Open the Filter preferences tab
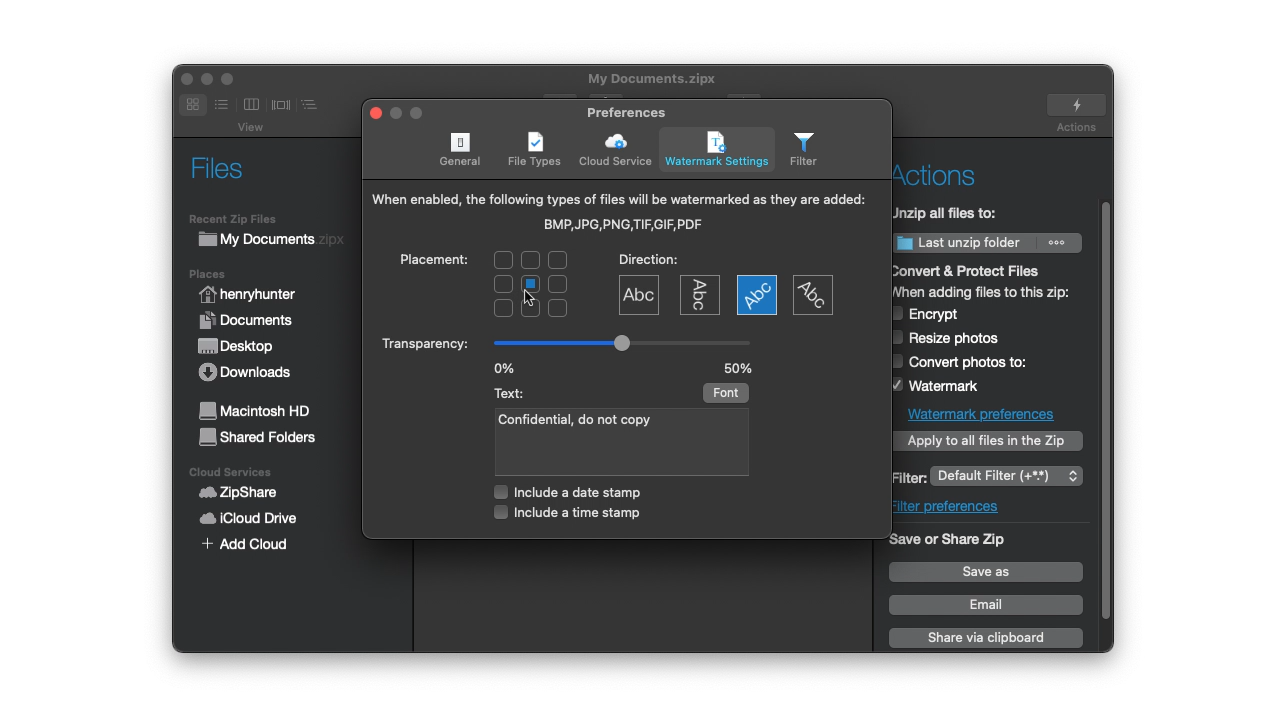 click(x=803, y=149)
